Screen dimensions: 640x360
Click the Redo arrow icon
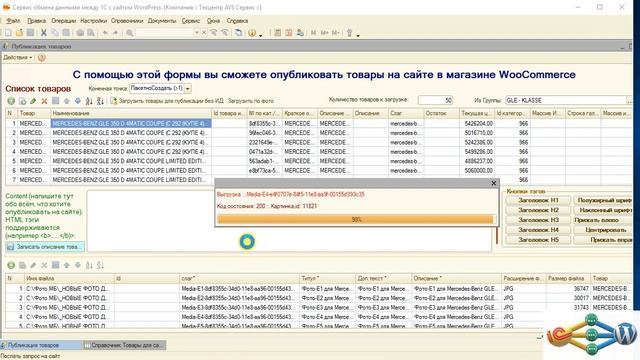(x=116, y=33)
